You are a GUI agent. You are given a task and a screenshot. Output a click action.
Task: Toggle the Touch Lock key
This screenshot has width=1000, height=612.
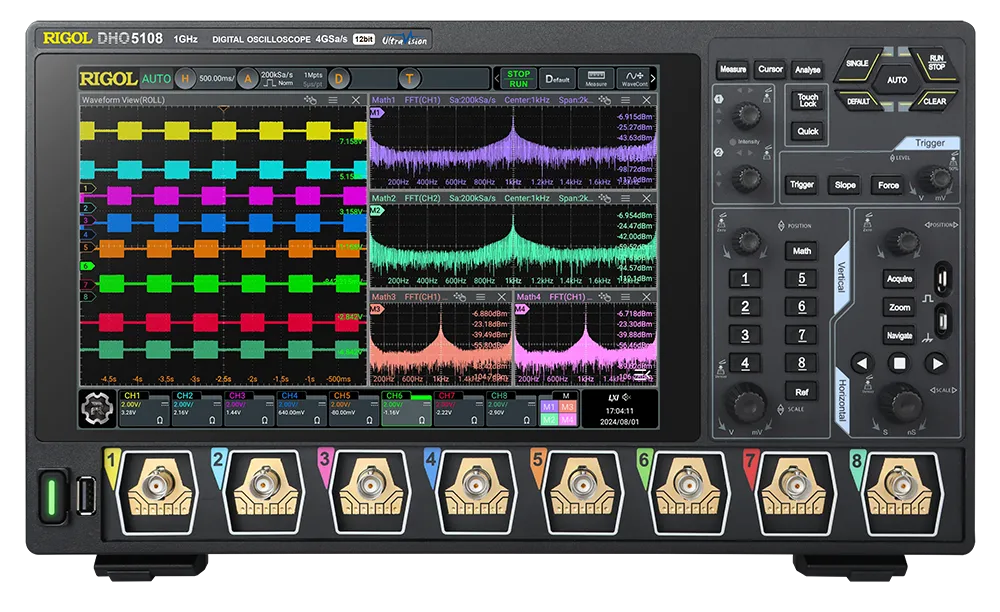(807, 100)
